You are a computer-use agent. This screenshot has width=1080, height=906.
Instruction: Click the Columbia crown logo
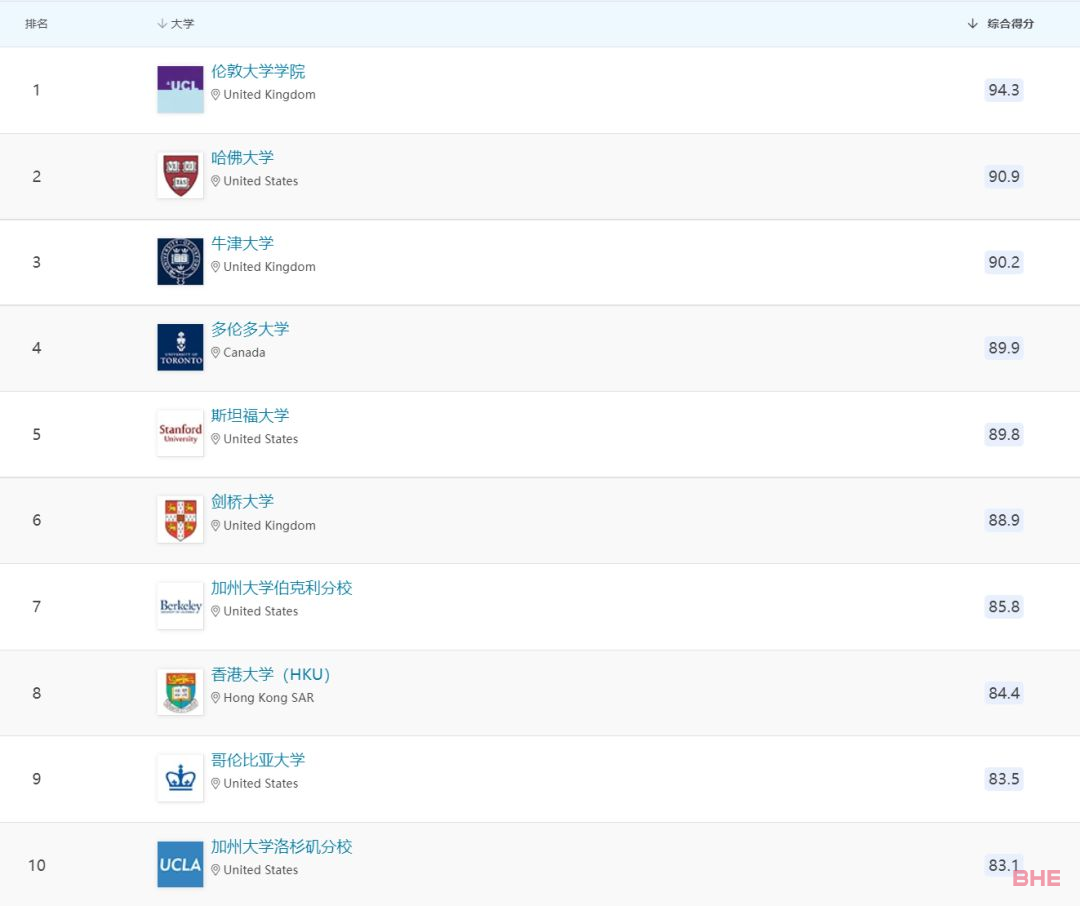[180, 779]
